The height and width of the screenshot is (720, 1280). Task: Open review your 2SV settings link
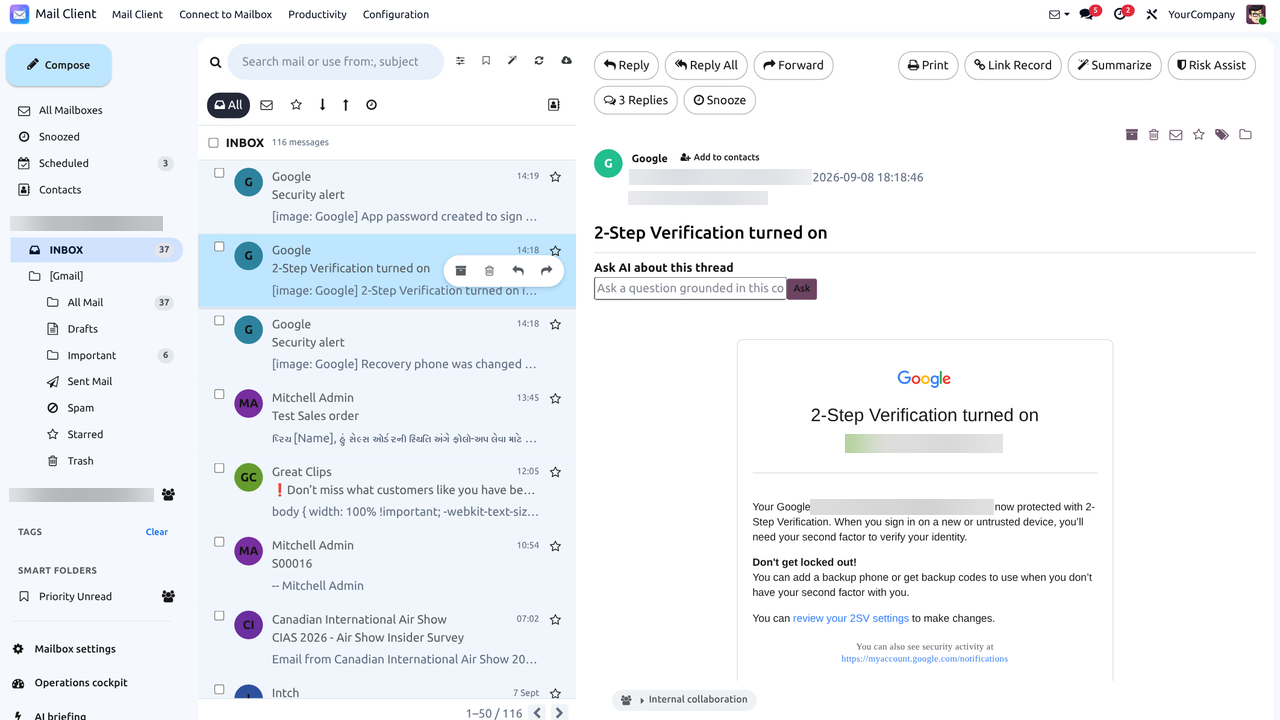[x=850, y=618]
